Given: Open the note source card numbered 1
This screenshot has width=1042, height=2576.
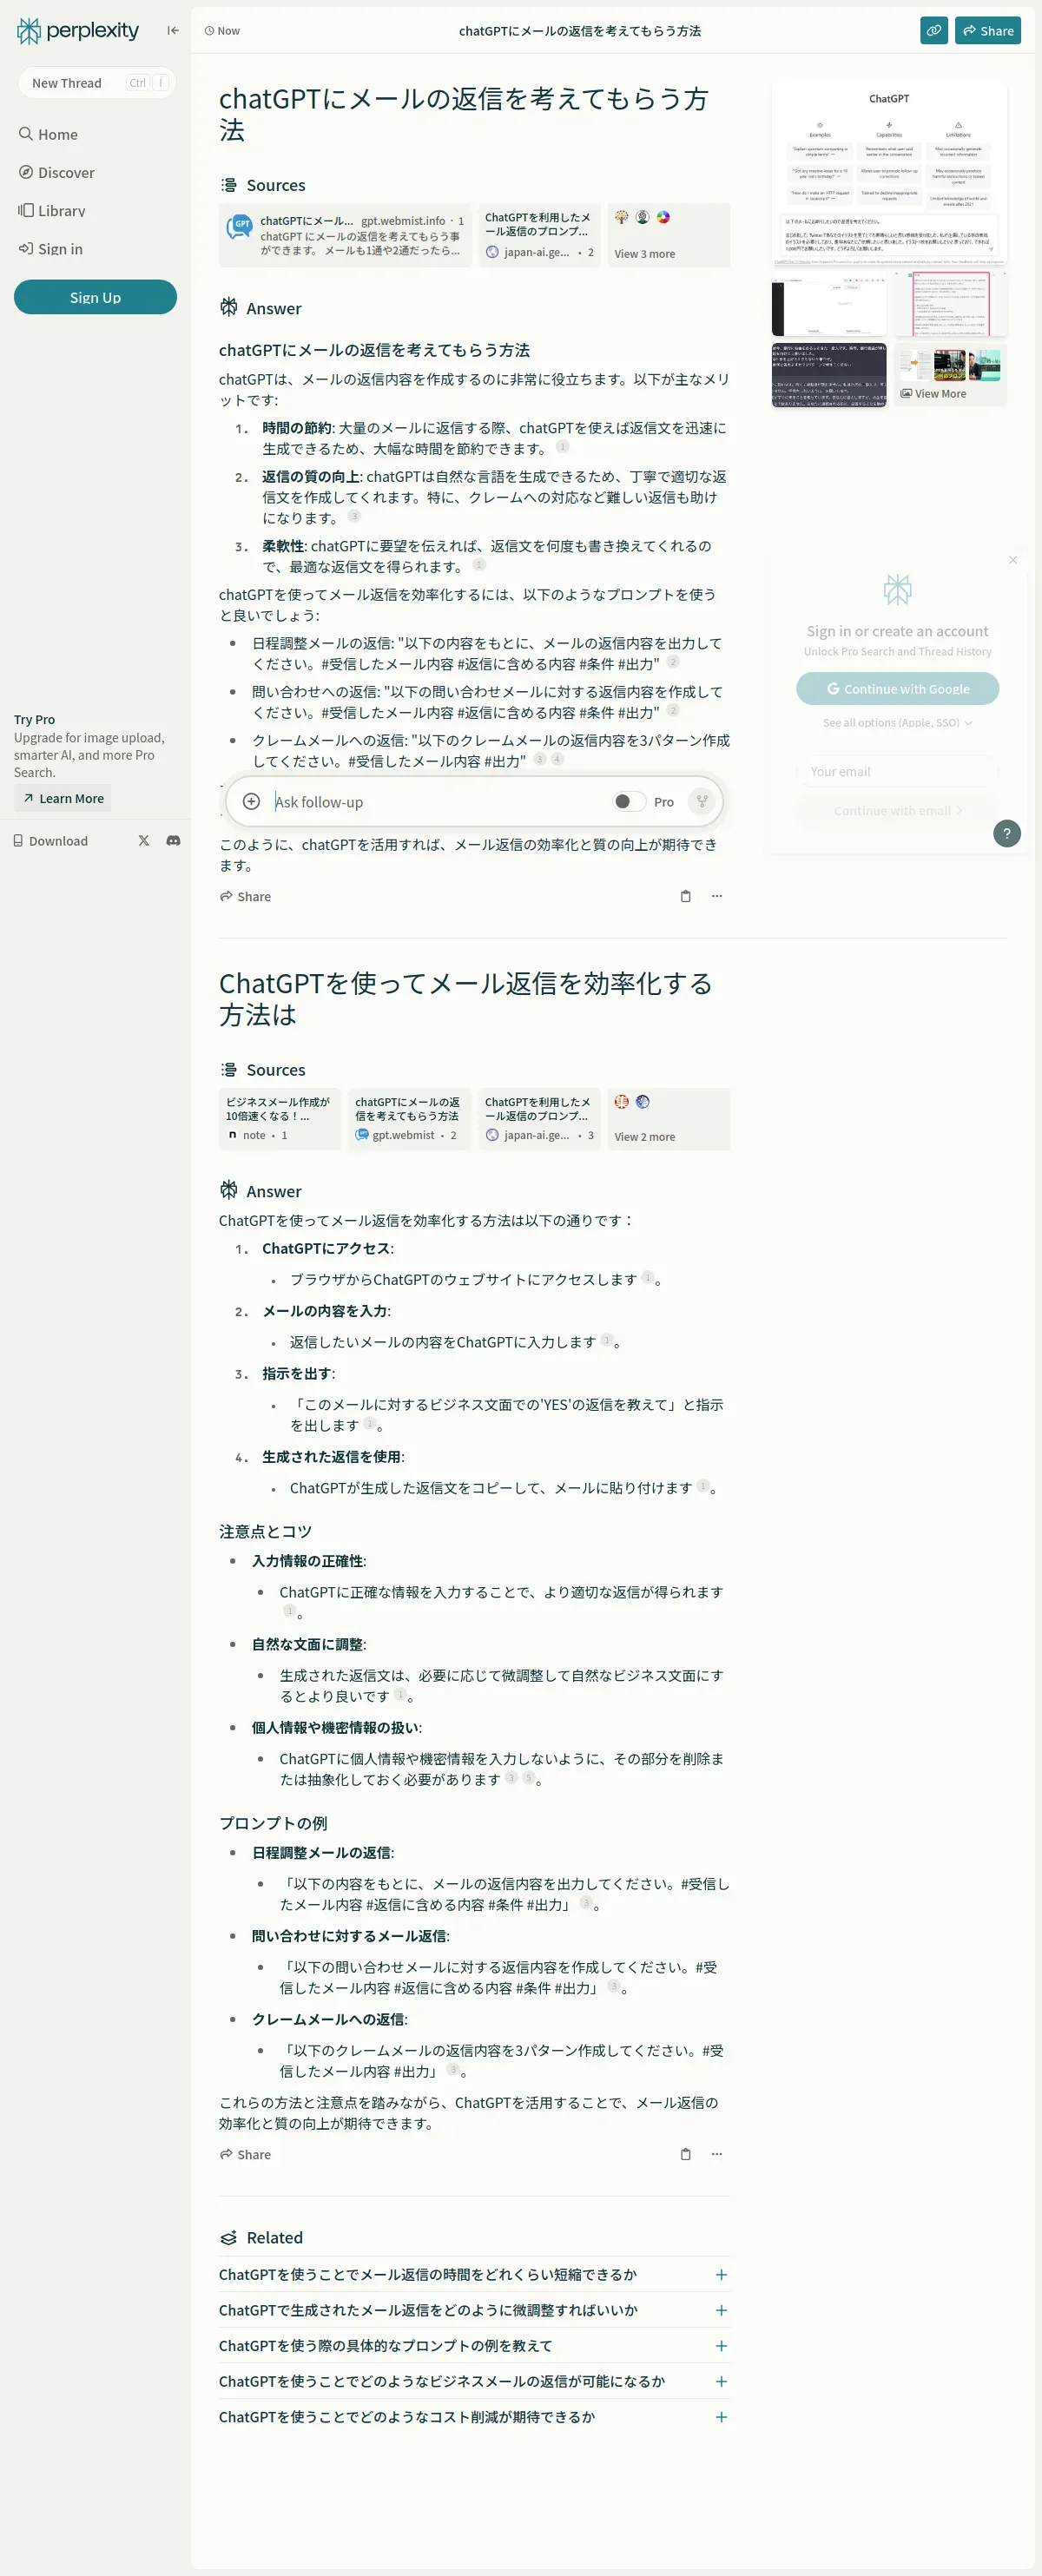Looking at the screenshot, I should click(280, 1119).
